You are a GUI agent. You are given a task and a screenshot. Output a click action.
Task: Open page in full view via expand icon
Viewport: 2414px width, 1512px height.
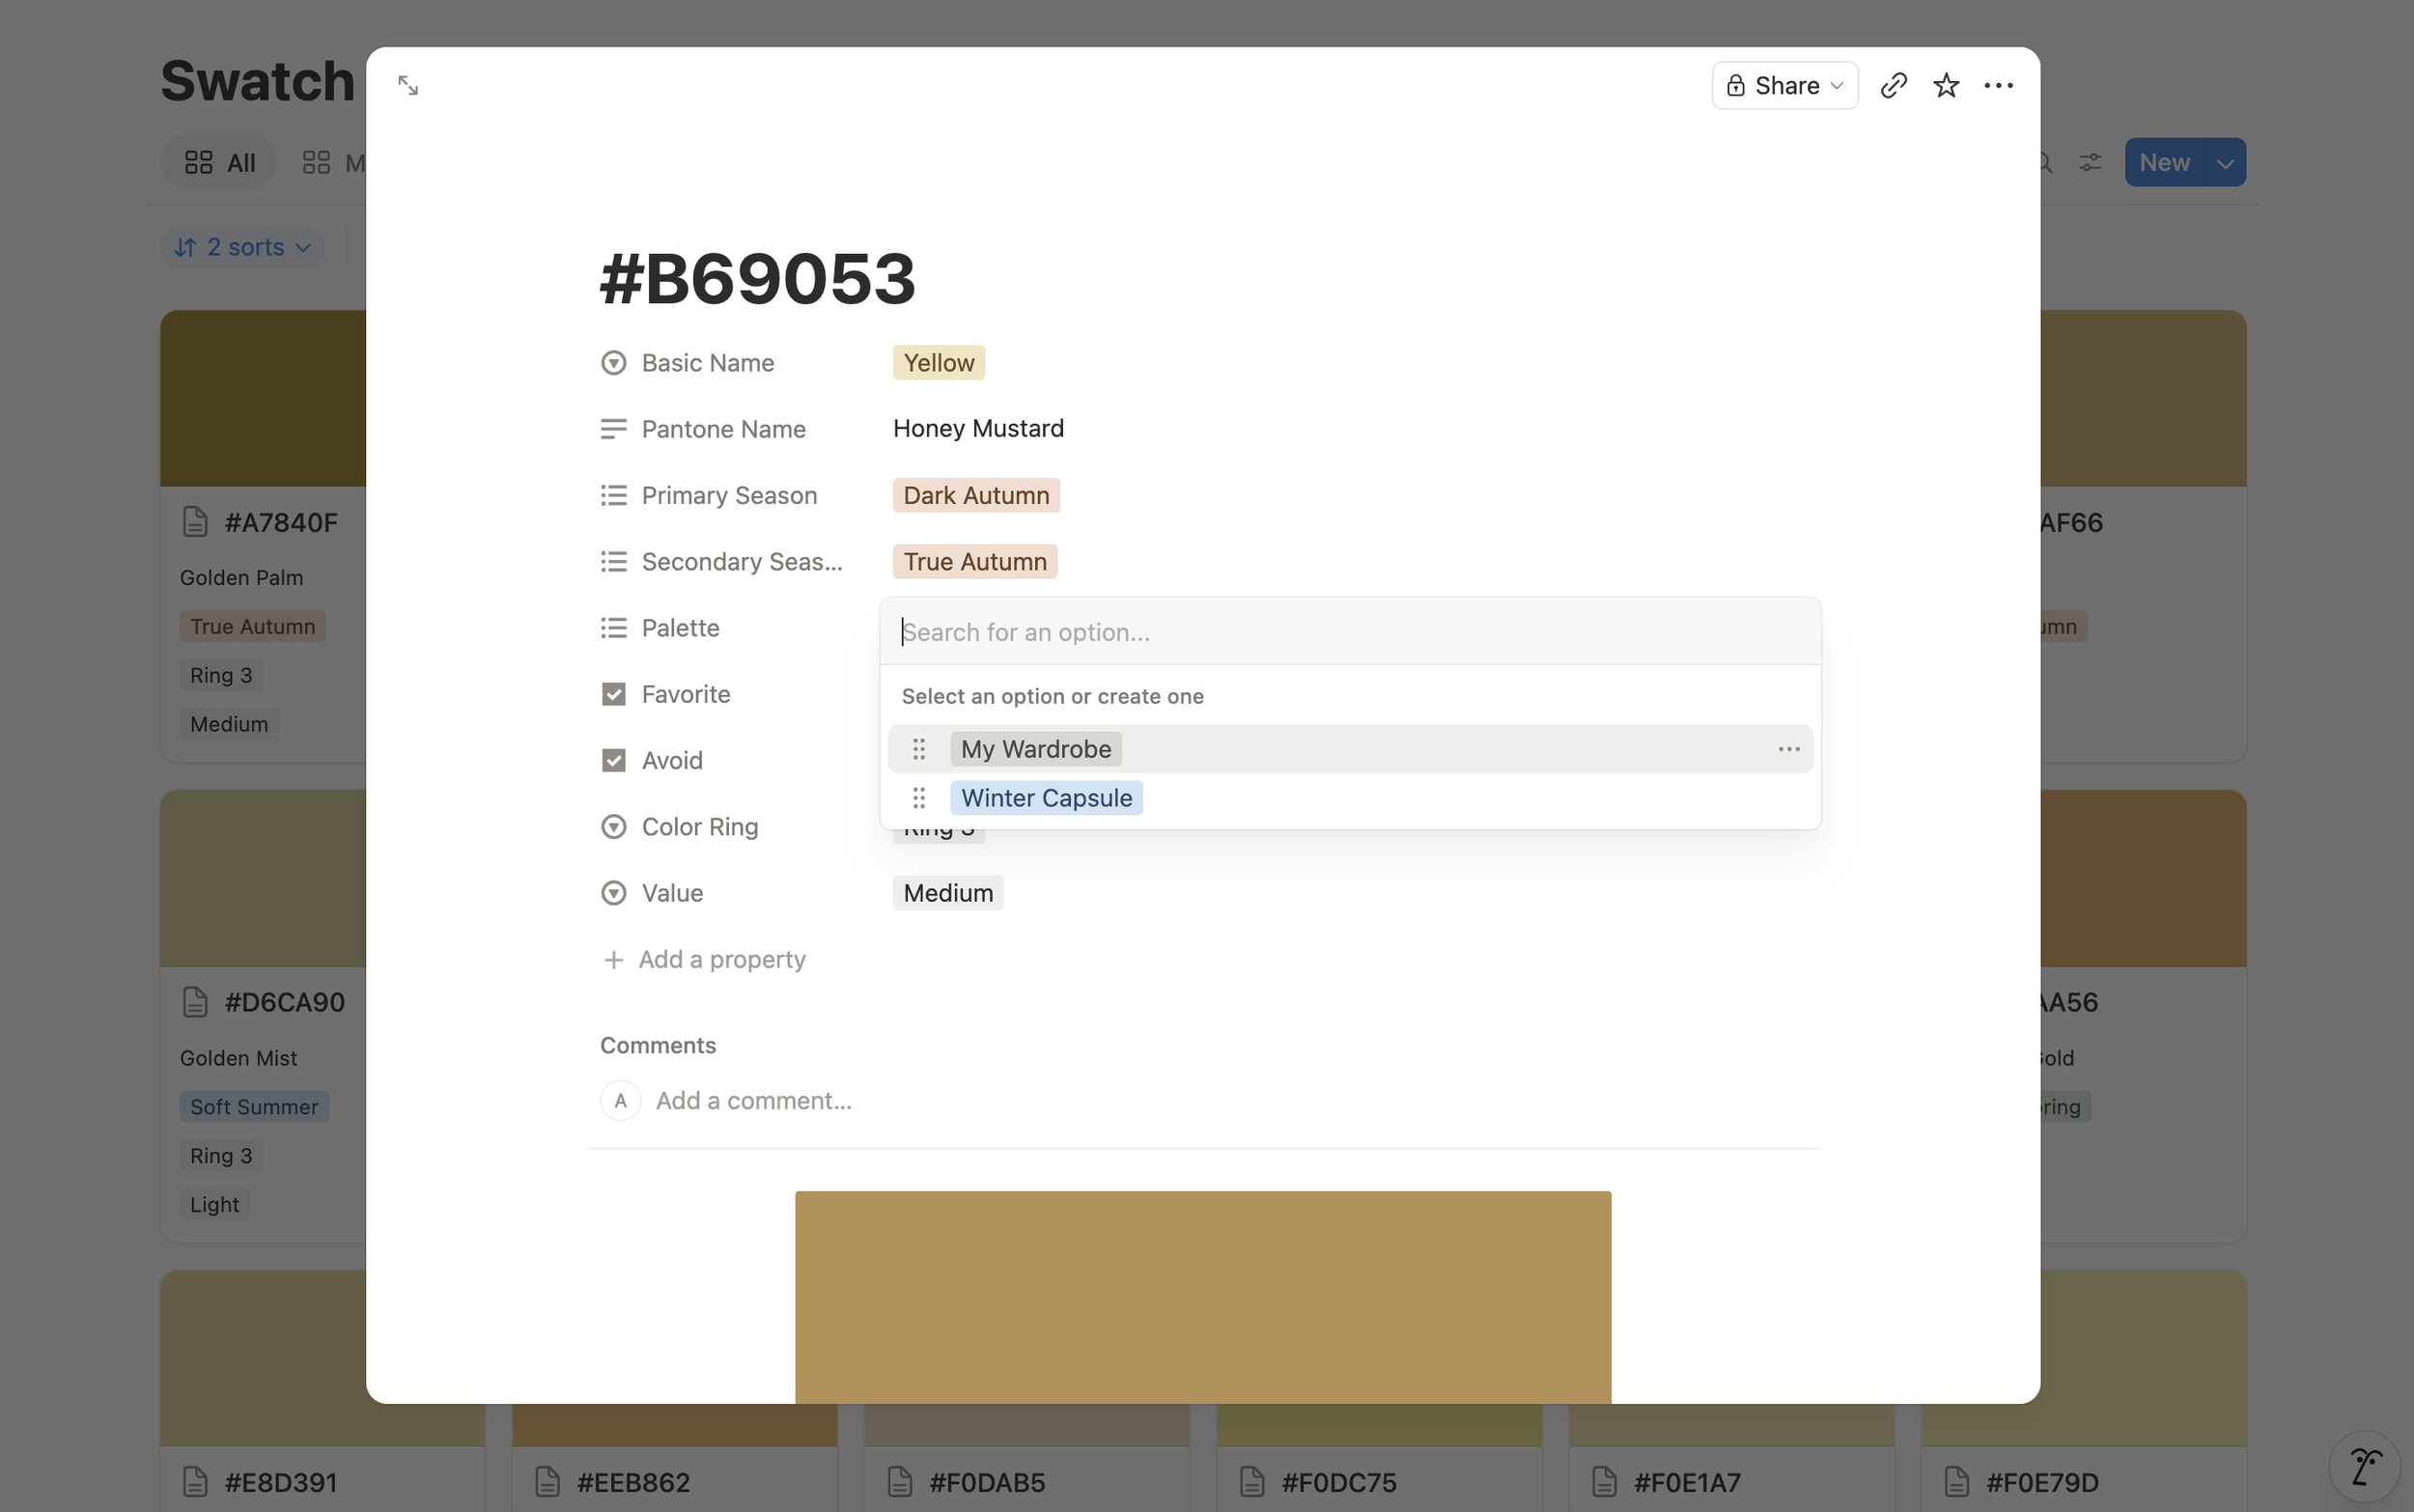(x=408, y=86)
